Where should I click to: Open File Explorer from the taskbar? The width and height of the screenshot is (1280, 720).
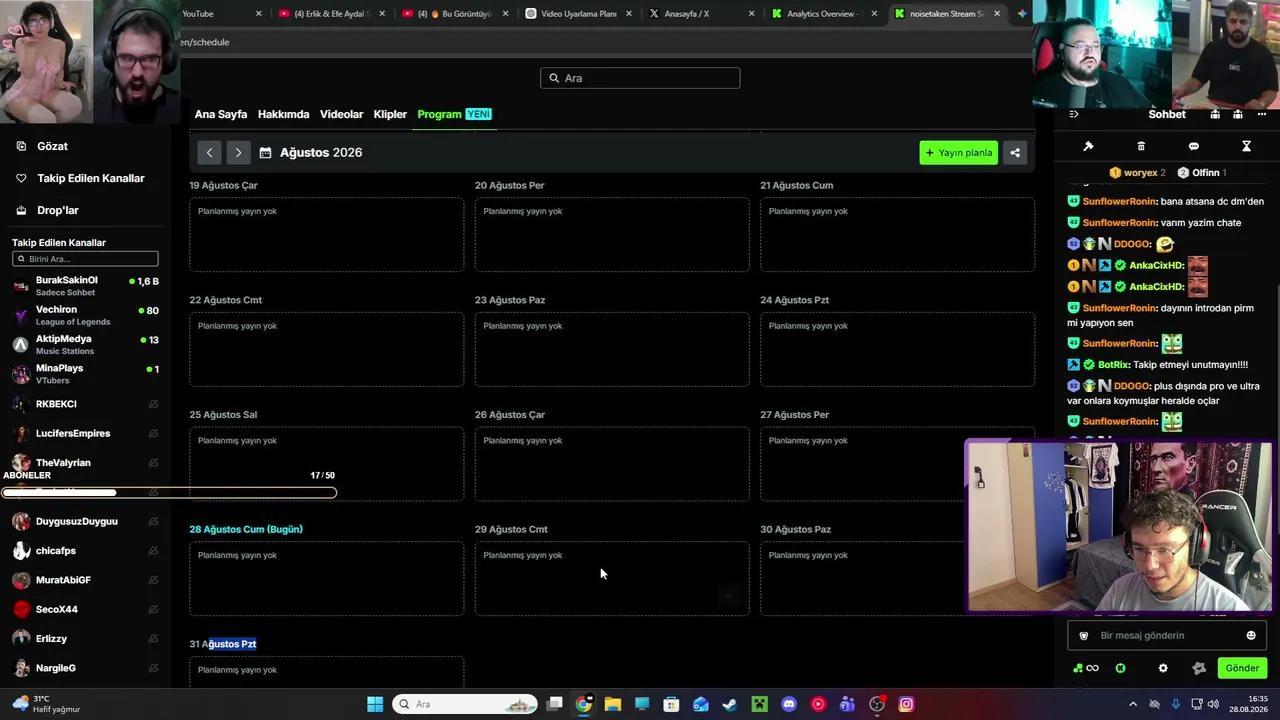click(613, 704)
